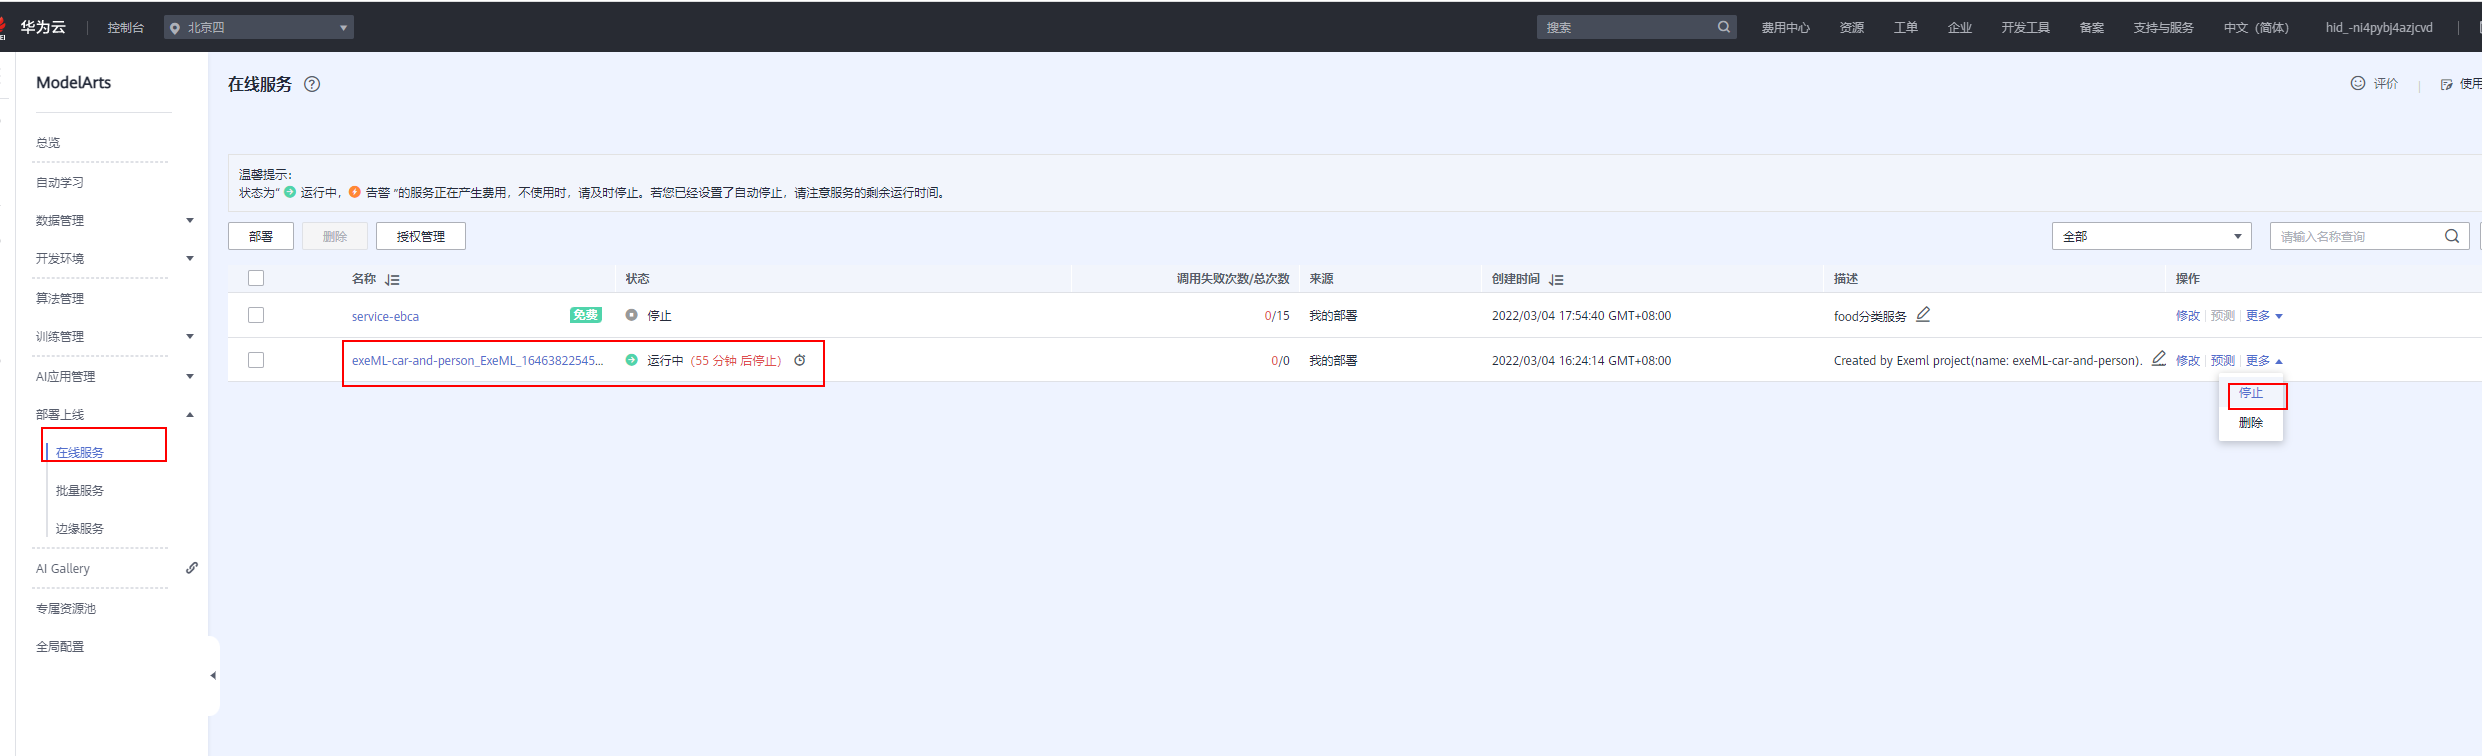Click the external link icon beside AI Gallery

coord(192,568)
